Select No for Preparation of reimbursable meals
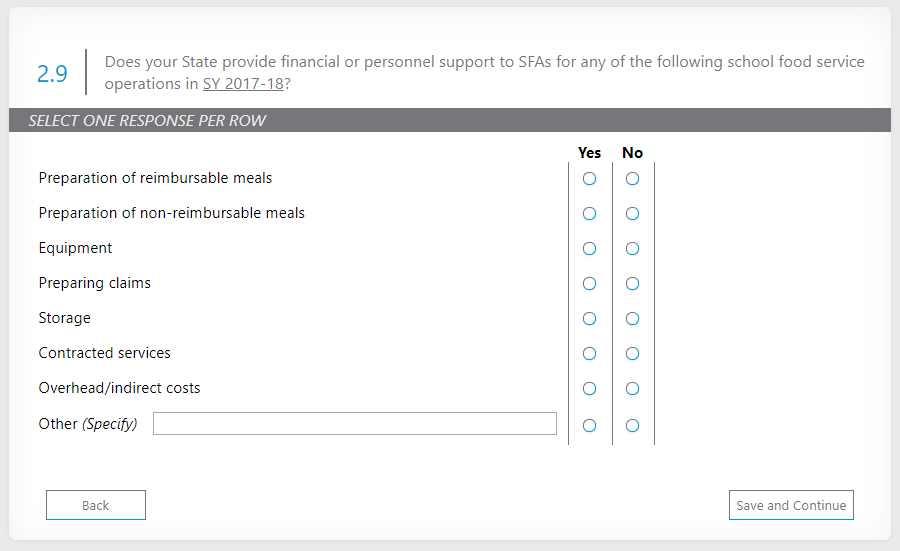Viewport: 900px width, 551px height. click(632, 179)
